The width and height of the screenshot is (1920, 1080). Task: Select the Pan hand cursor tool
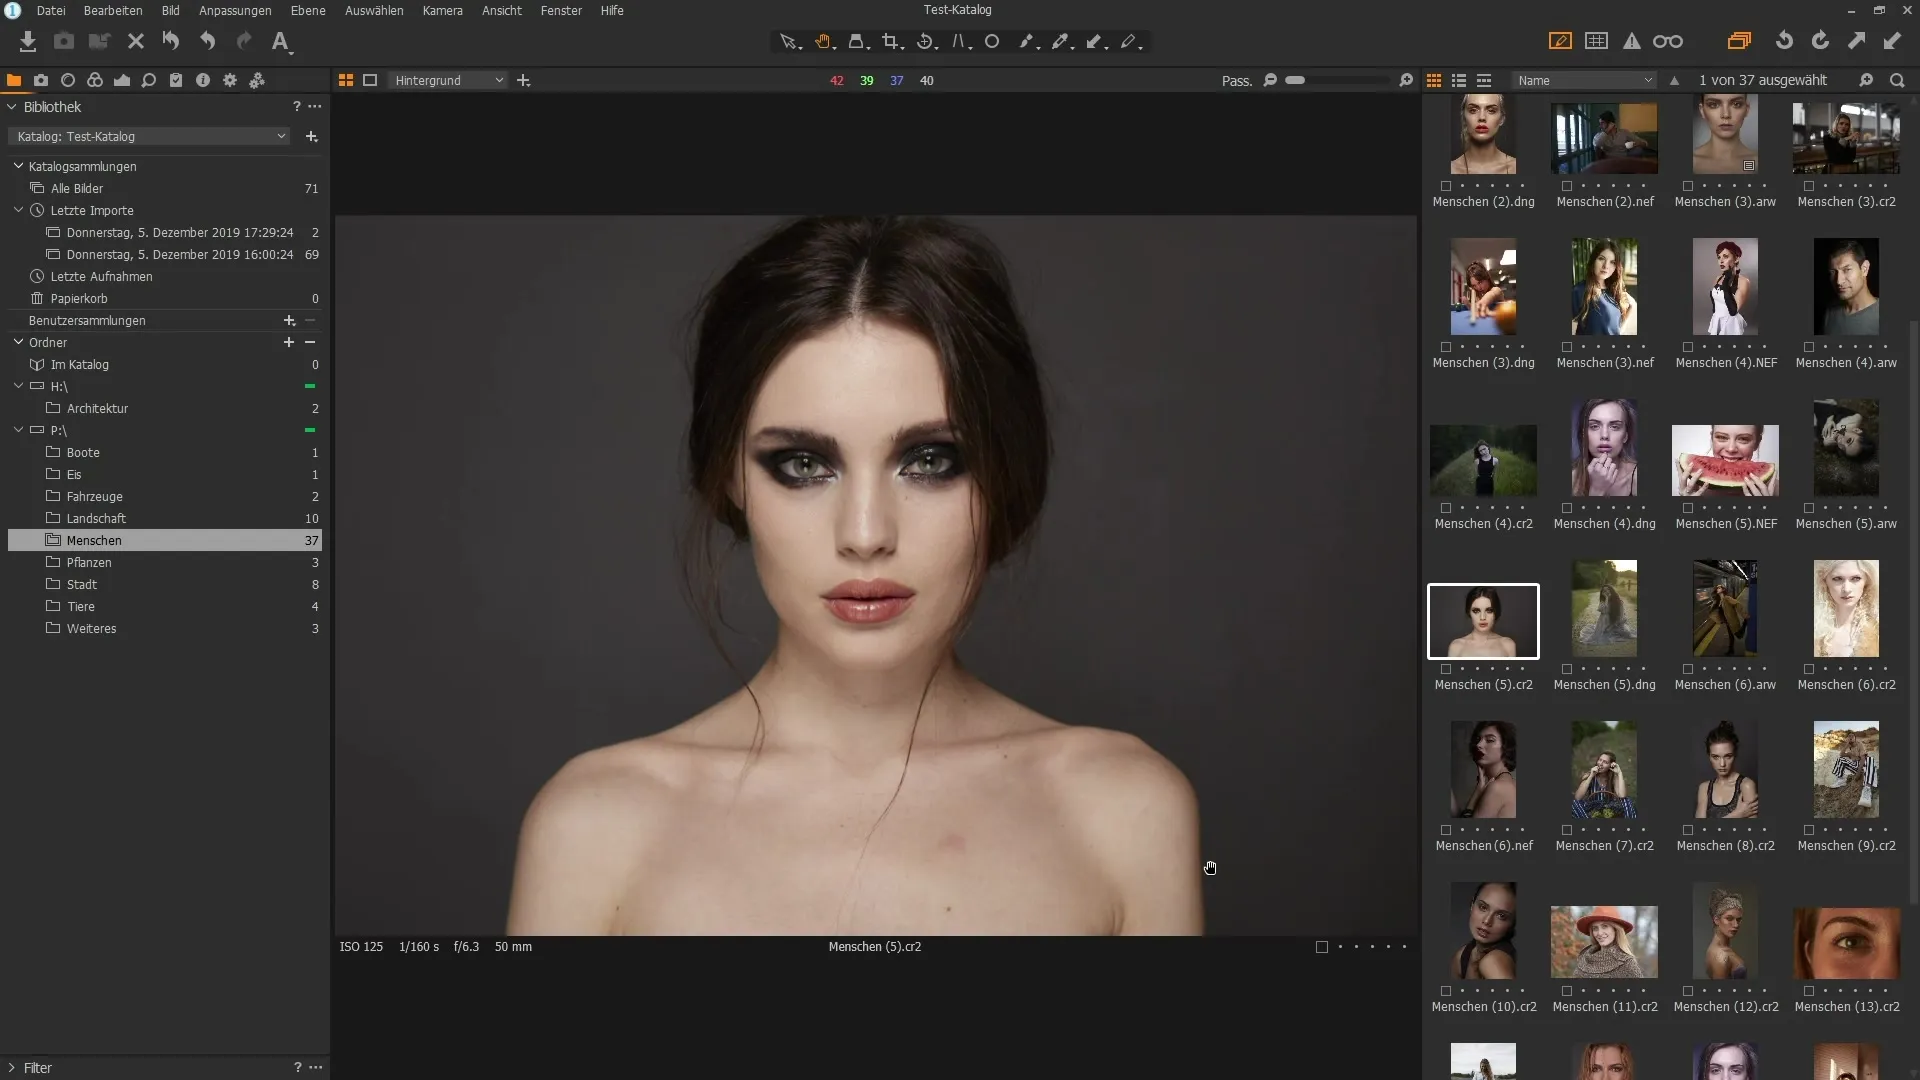tap(823, 41)
